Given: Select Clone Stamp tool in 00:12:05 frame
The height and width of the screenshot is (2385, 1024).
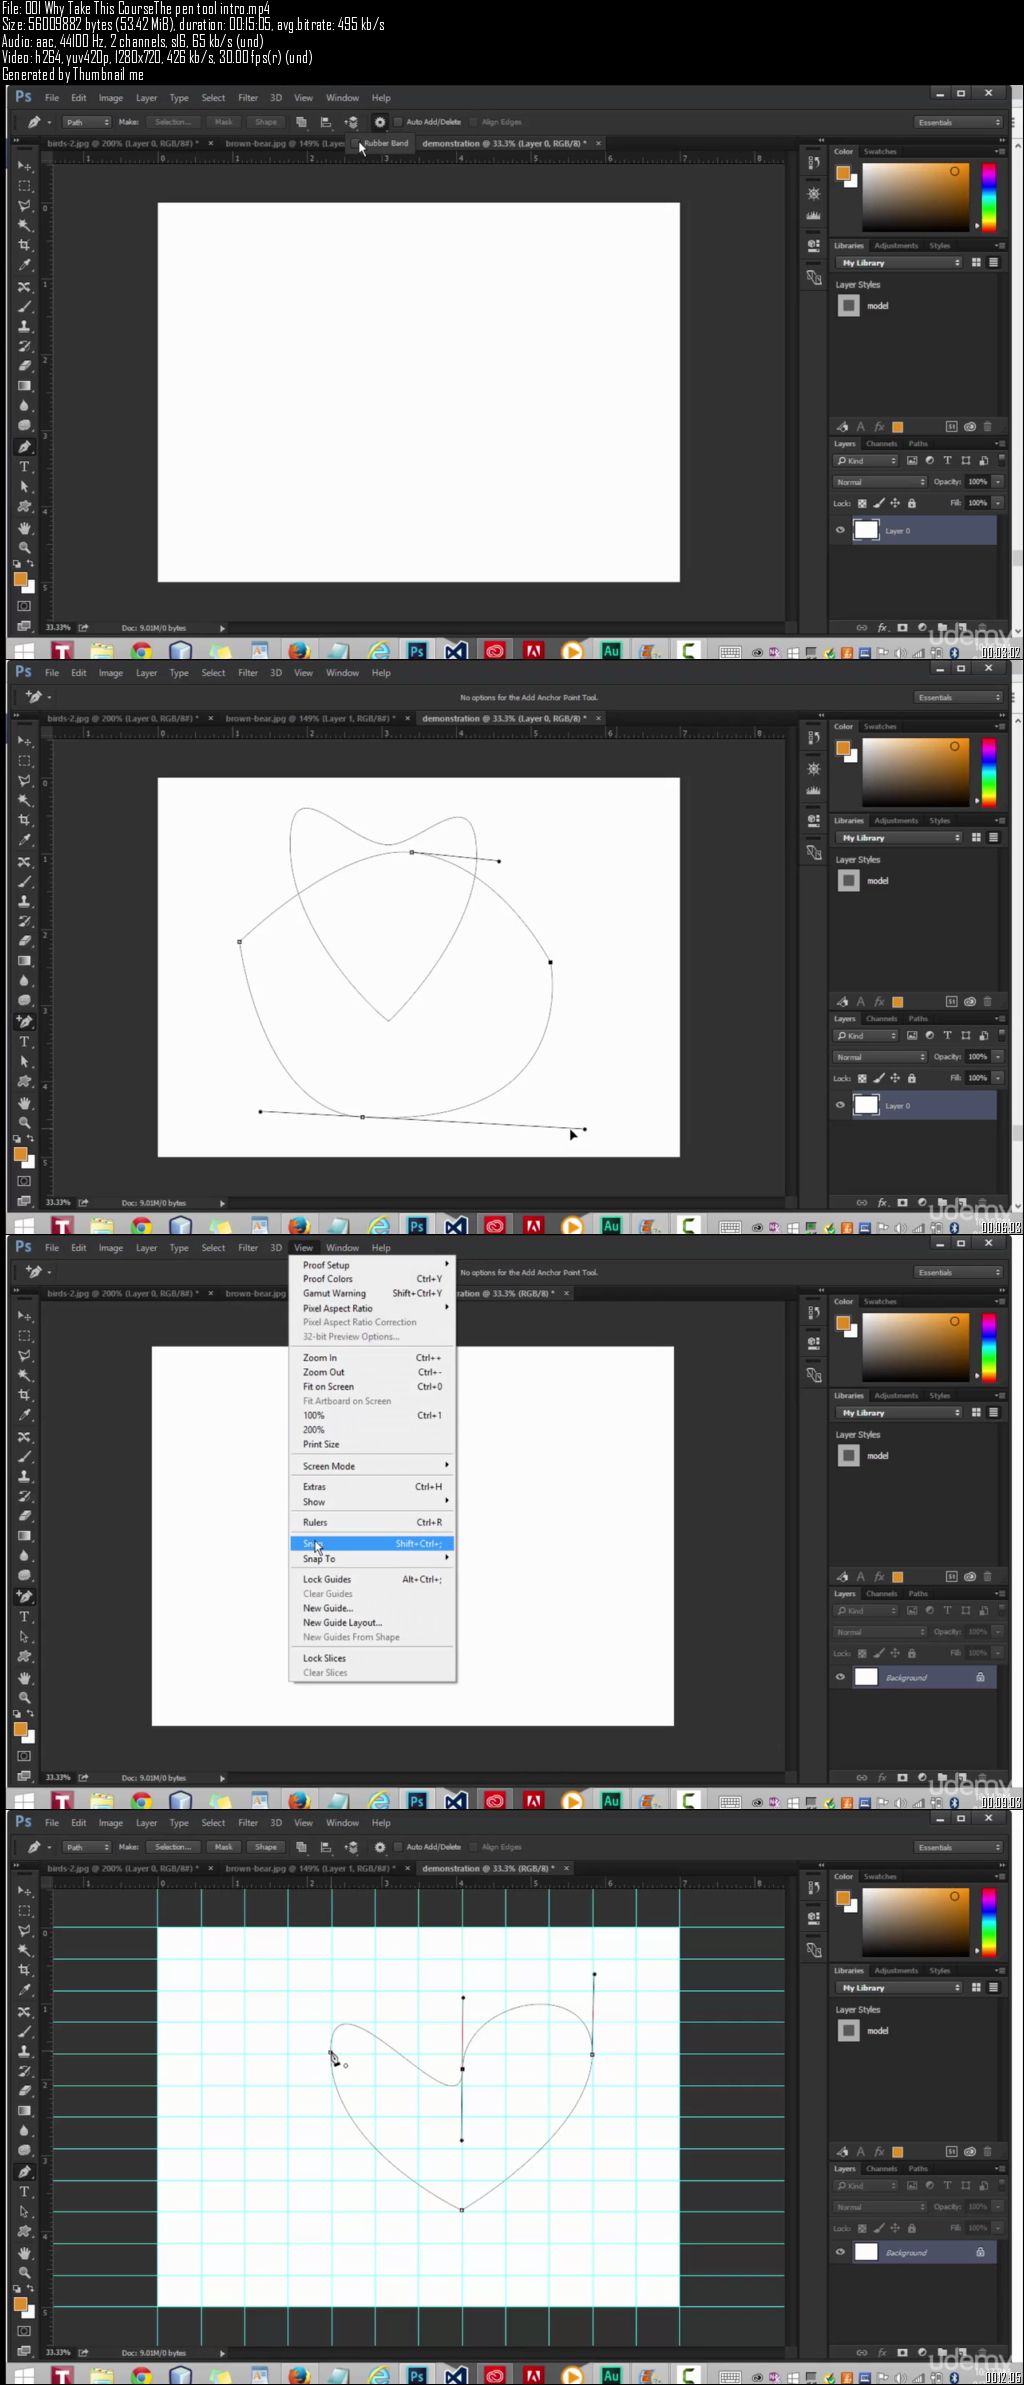Looking at the screenshot, I should tap(25, 2051).
